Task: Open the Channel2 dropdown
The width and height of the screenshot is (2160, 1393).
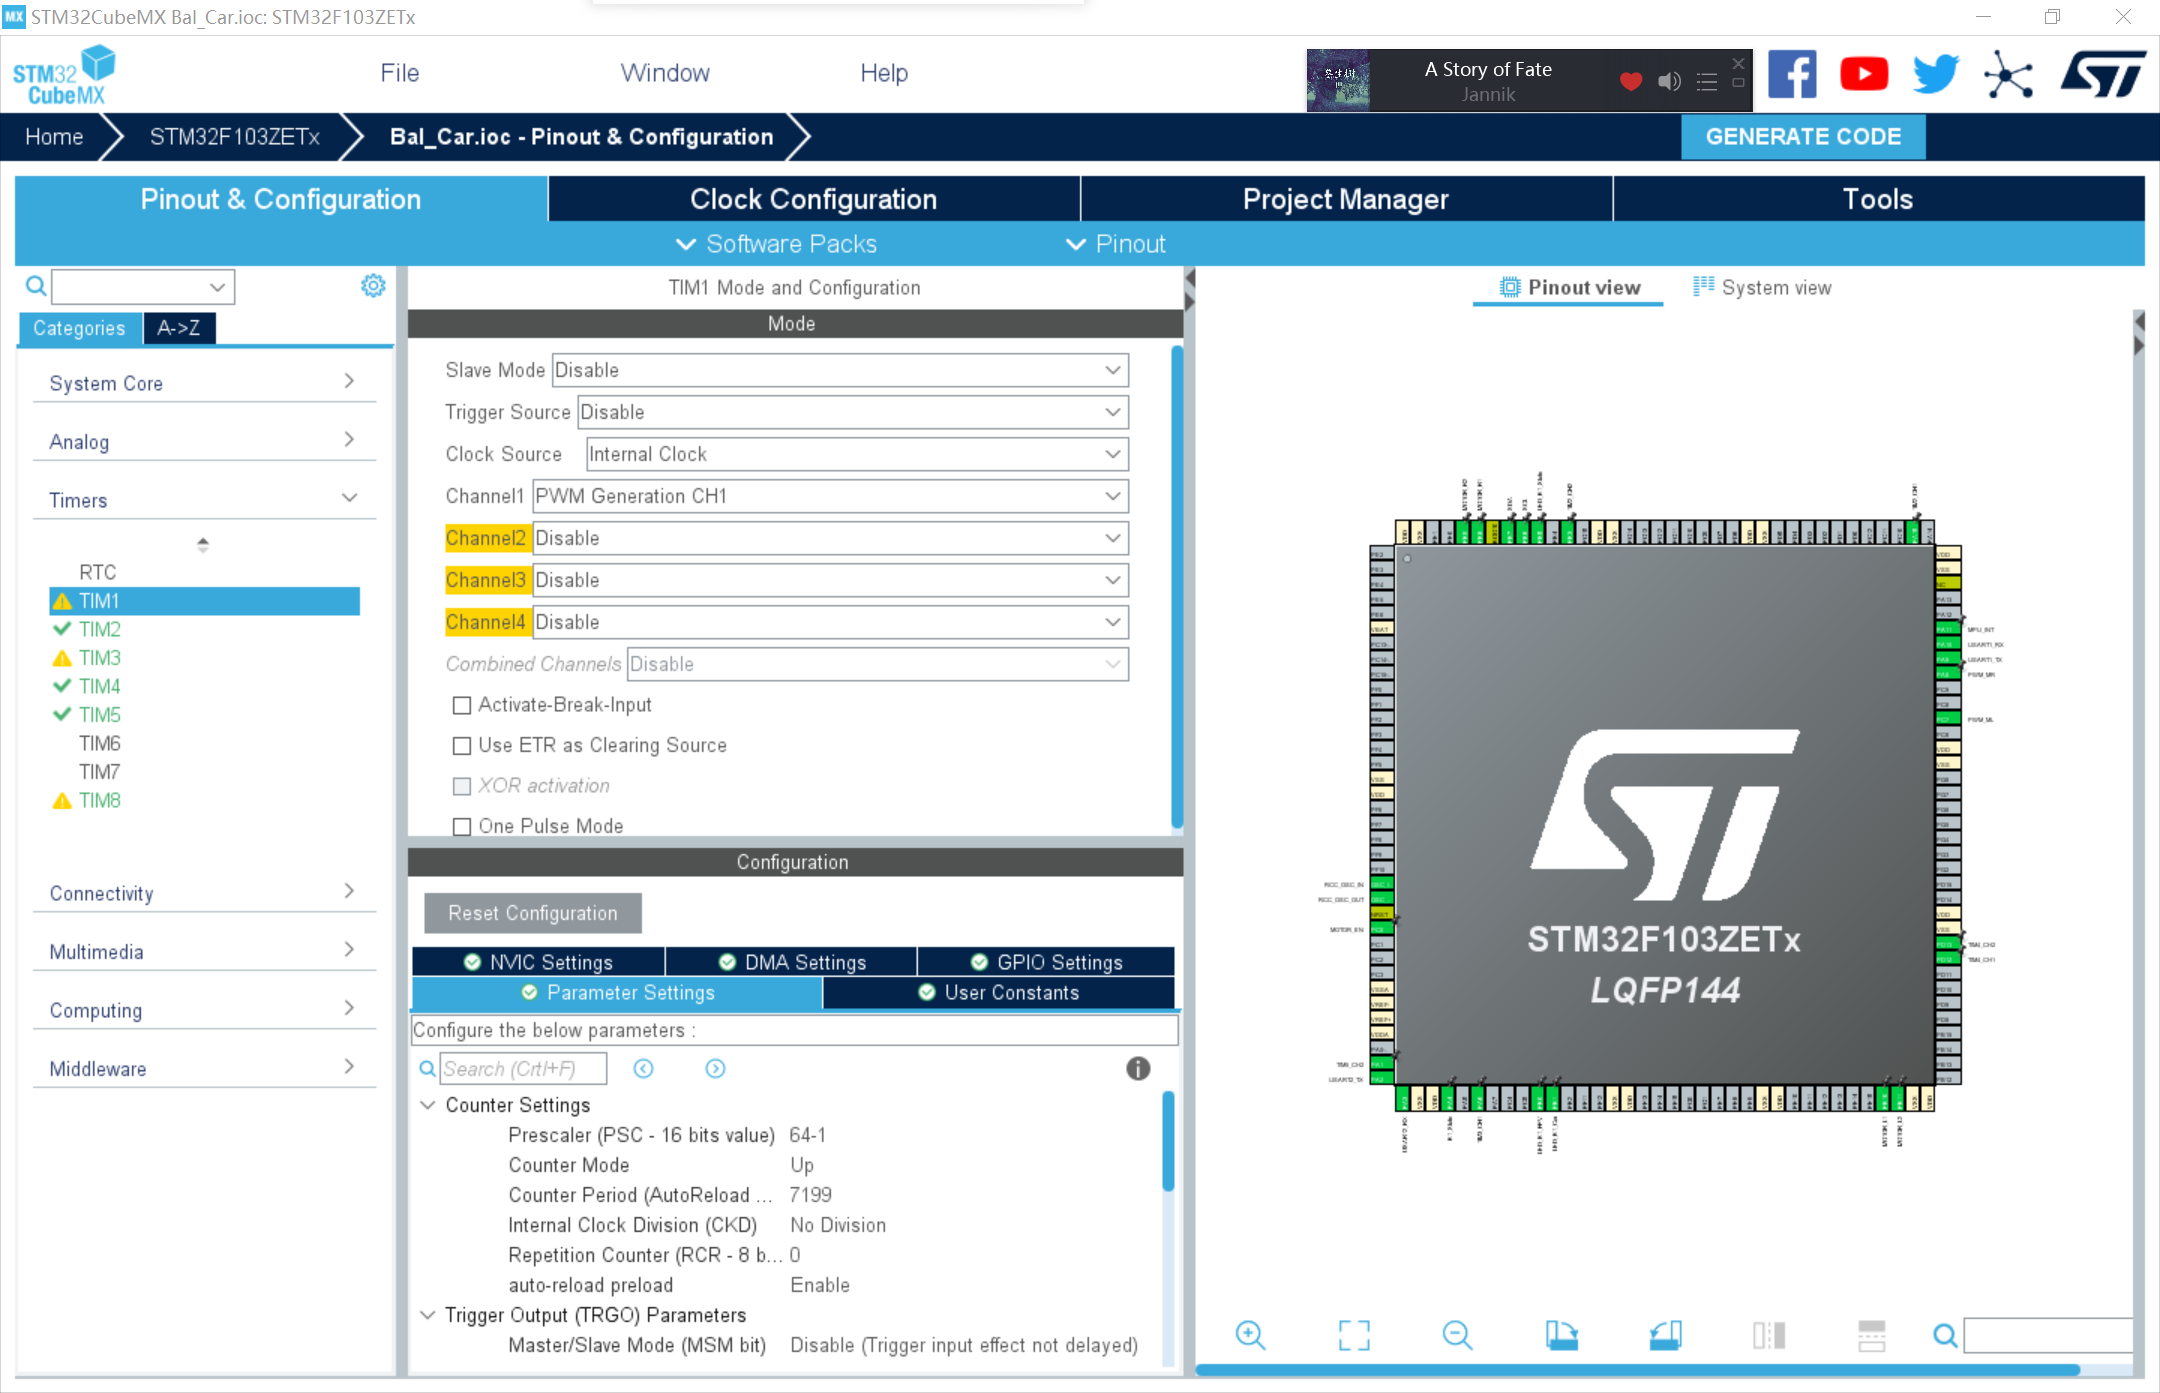Action: coord(831,538)
